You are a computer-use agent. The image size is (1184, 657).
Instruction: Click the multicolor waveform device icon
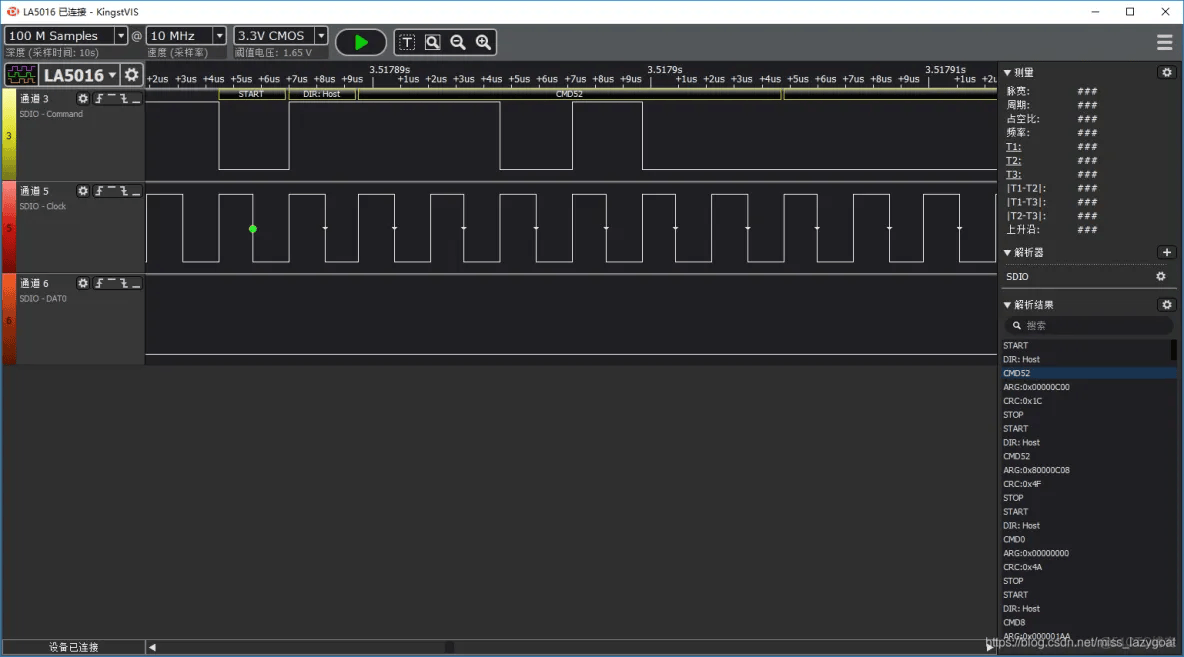tap(21, 75)
